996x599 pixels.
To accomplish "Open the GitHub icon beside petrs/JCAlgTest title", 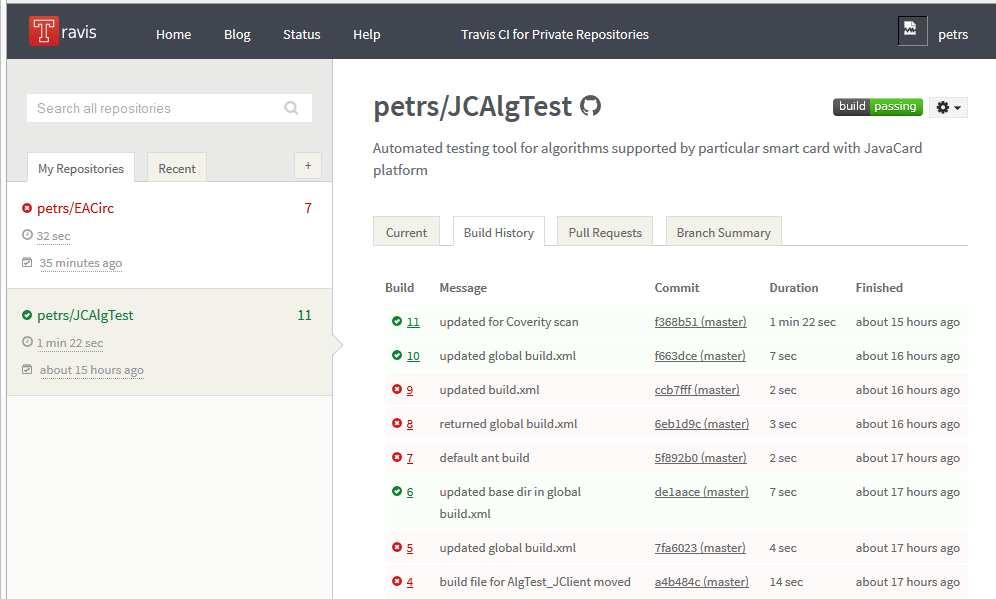I will coord(590,106).
